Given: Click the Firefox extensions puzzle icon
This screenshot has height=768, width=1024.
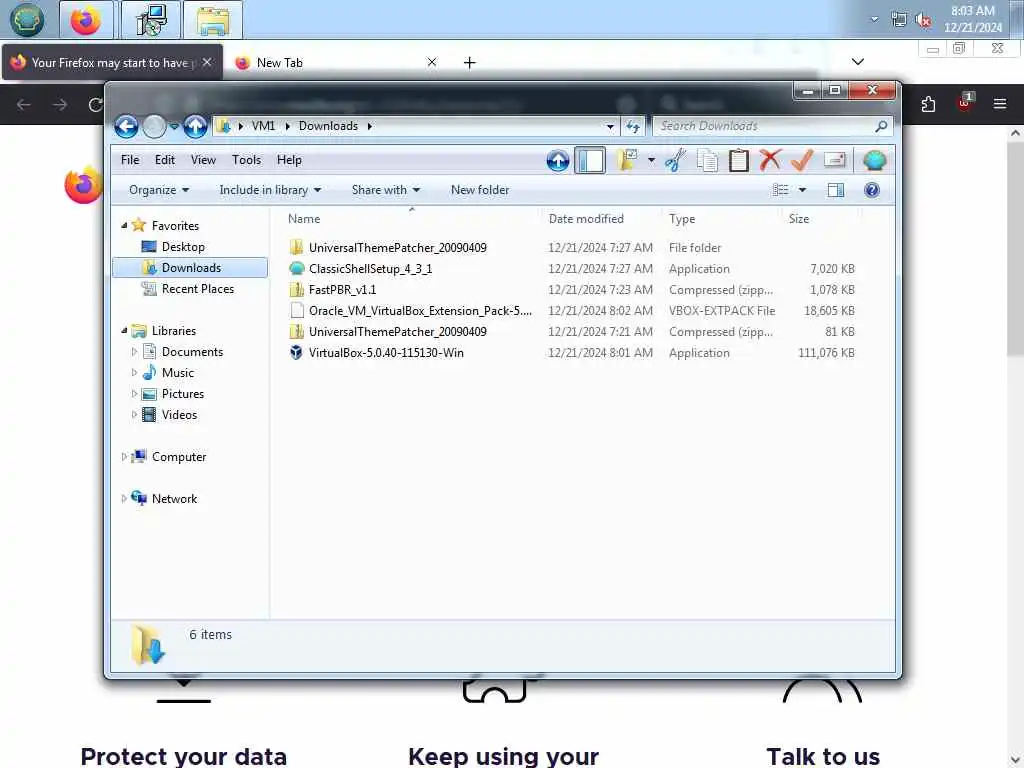Looking at the screenshot, I should click(x=928, y=104).
